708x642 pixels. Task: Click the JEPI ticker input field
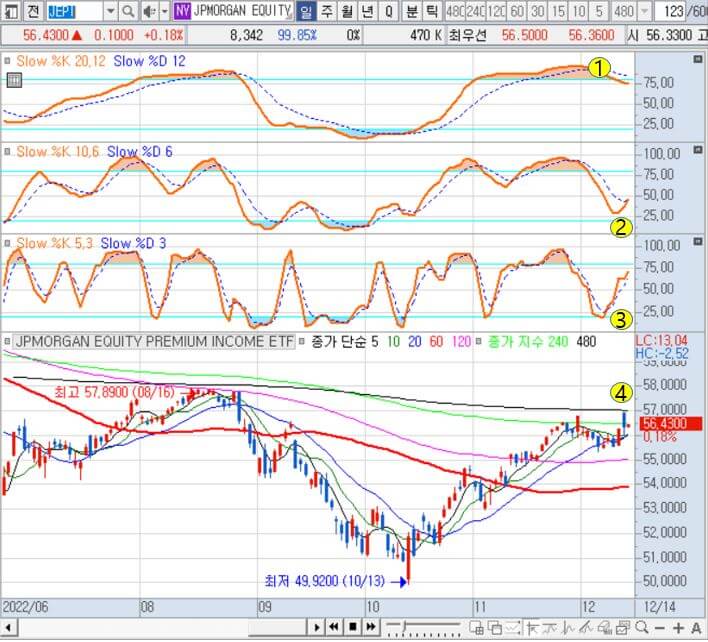pos(75,11)
